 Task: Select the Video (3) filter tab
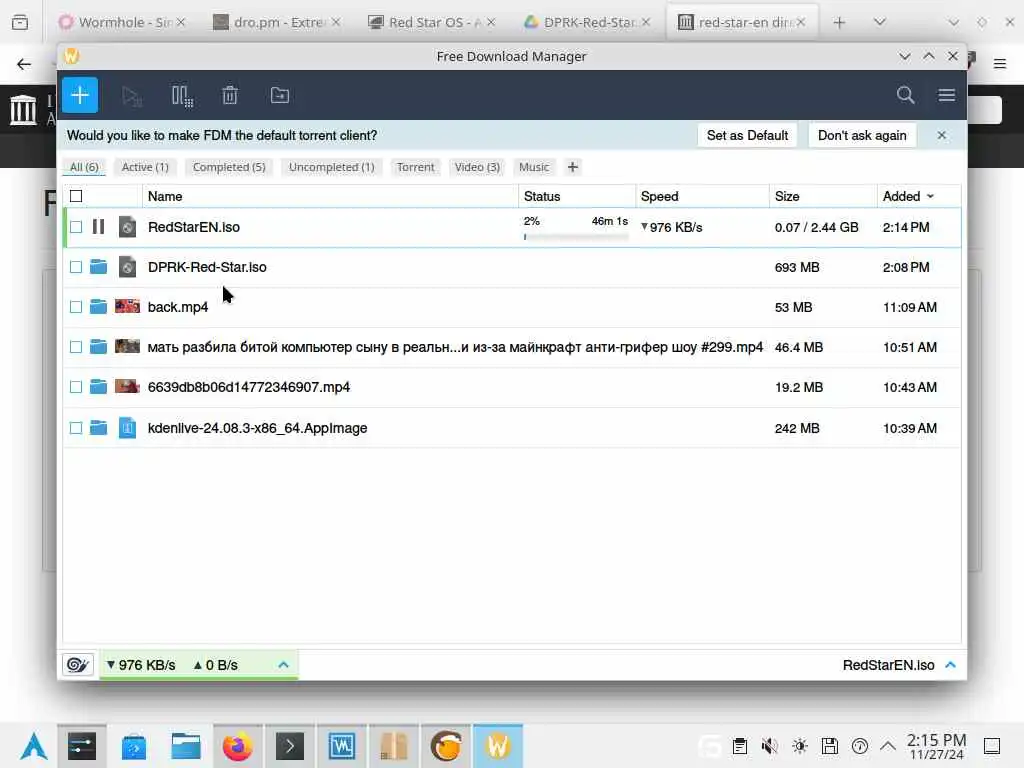tap(477, 167)
